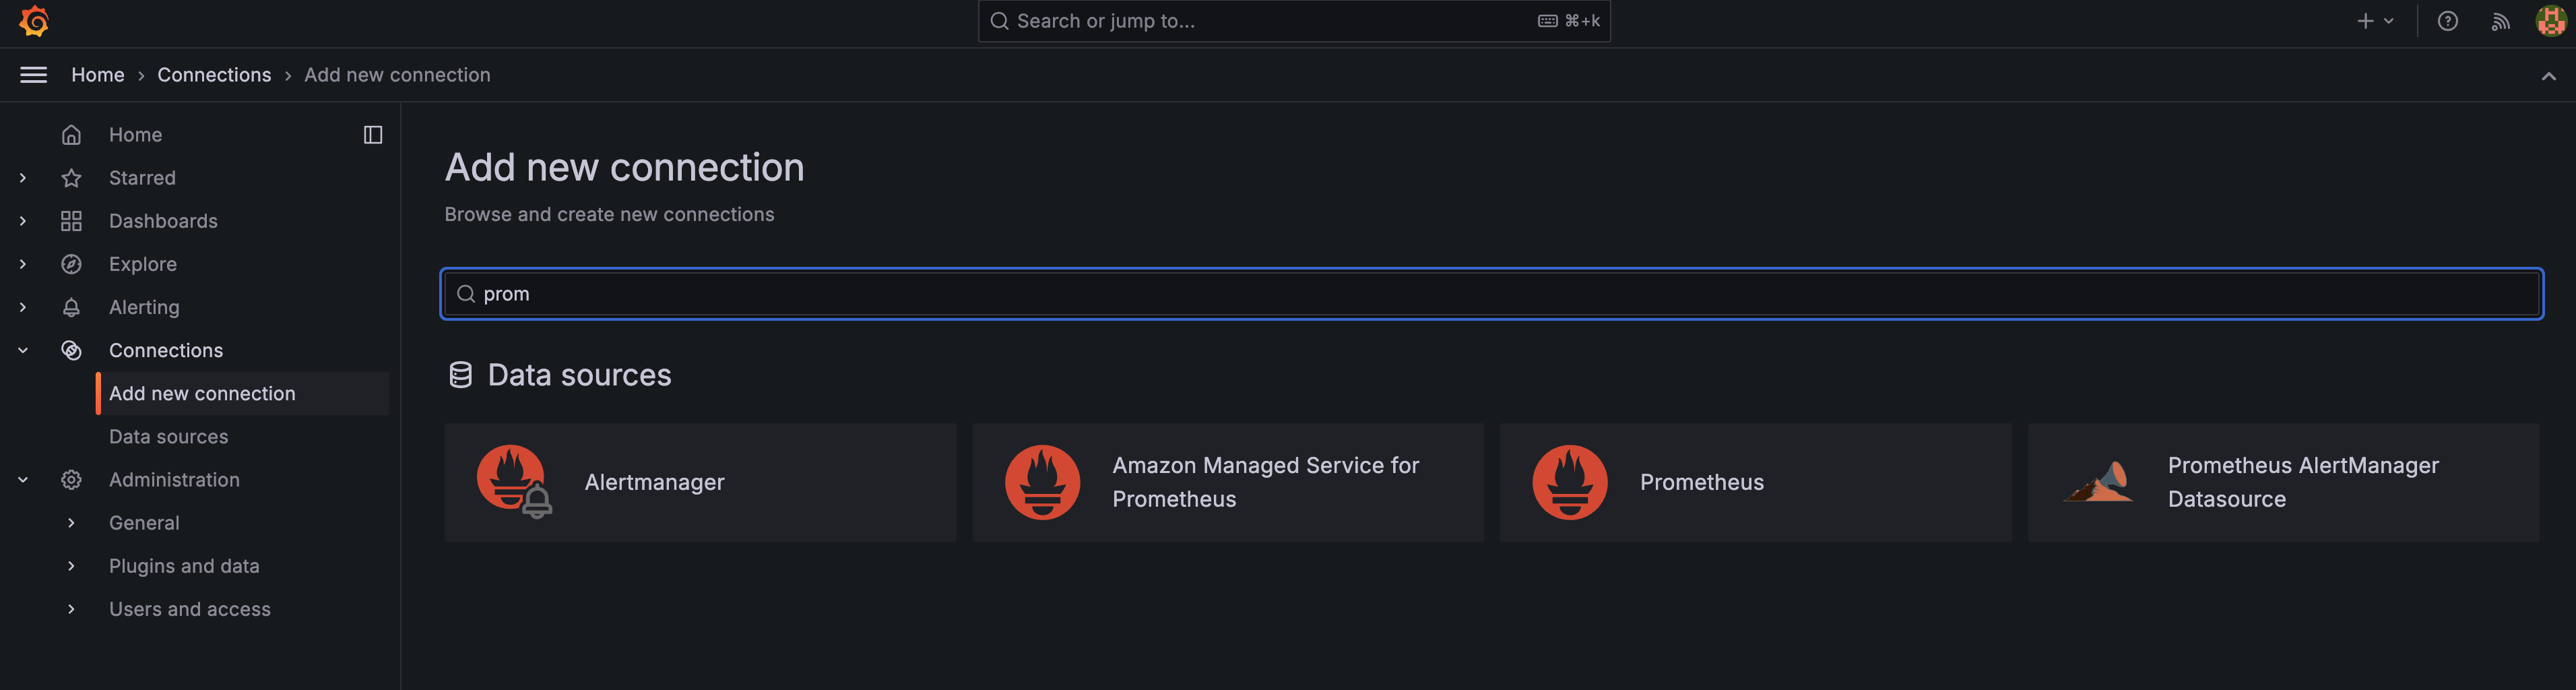This screenshot has height=690, width=2576.
Task: Toggle the hamburger menu icon
Action: pos(34,75)
